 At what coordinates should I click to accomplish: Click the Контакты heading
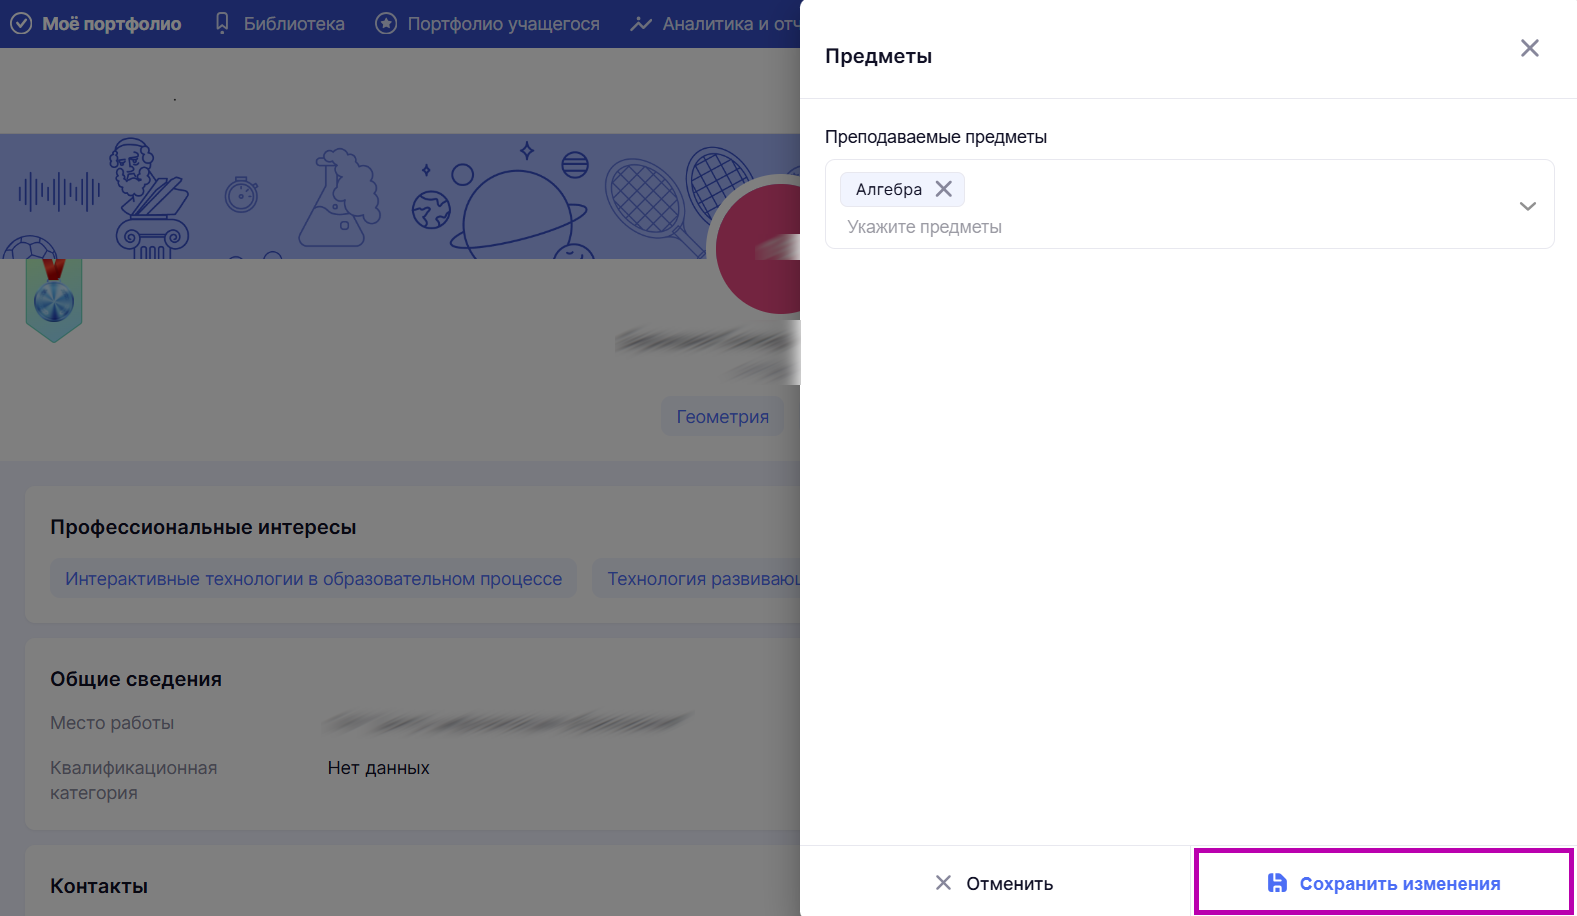(99, 886)
